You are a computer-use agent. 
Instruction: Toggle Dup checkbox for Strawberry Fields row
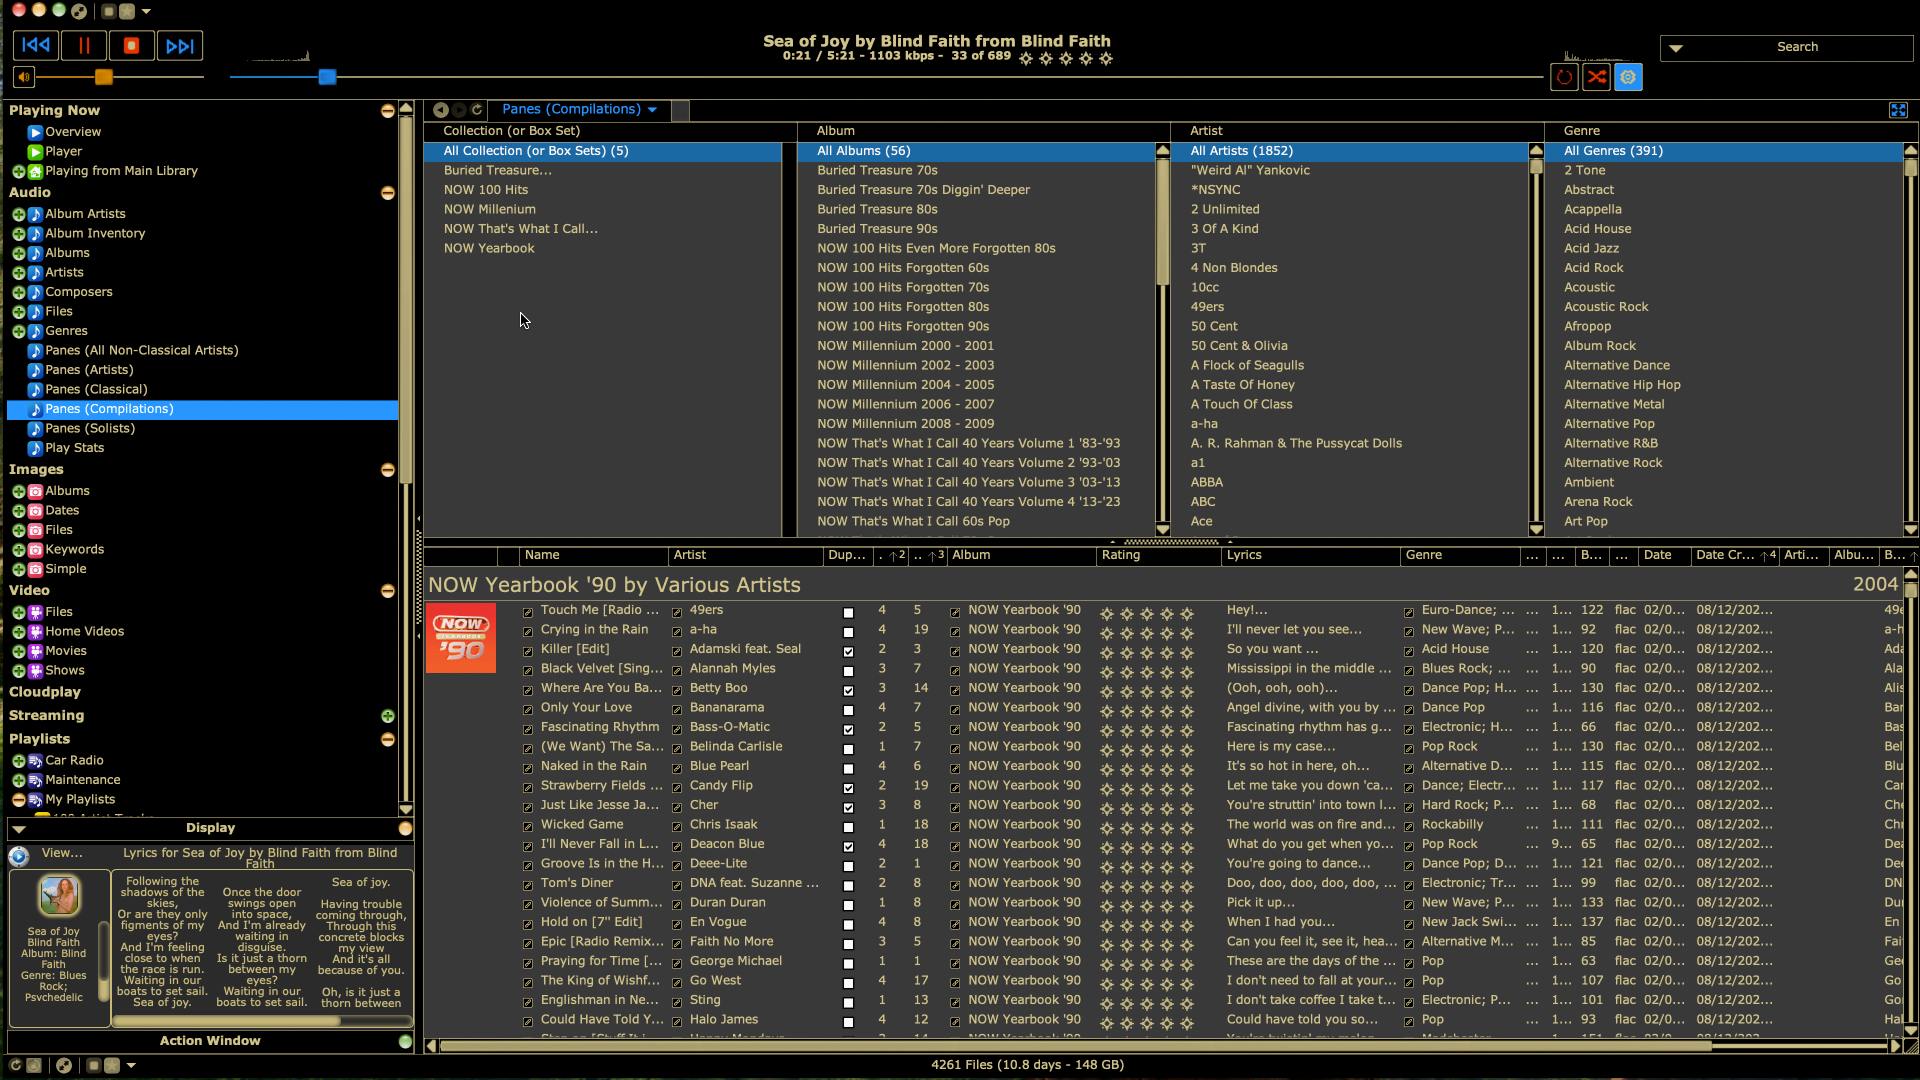[848, 788]
